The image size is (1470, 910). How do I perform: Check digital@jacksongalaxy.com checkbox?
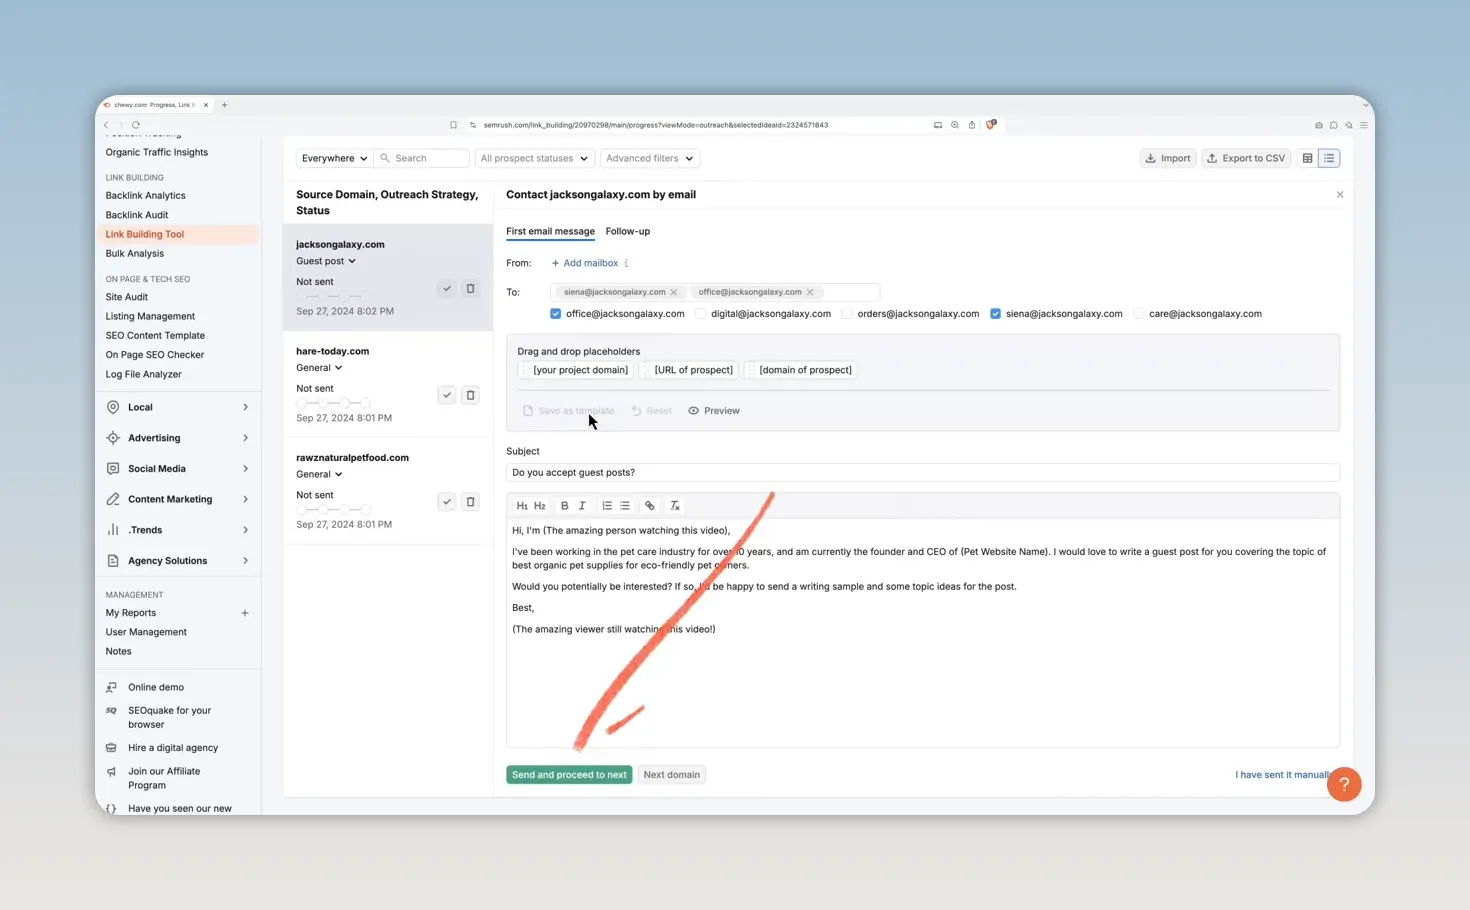pos(701,314)
